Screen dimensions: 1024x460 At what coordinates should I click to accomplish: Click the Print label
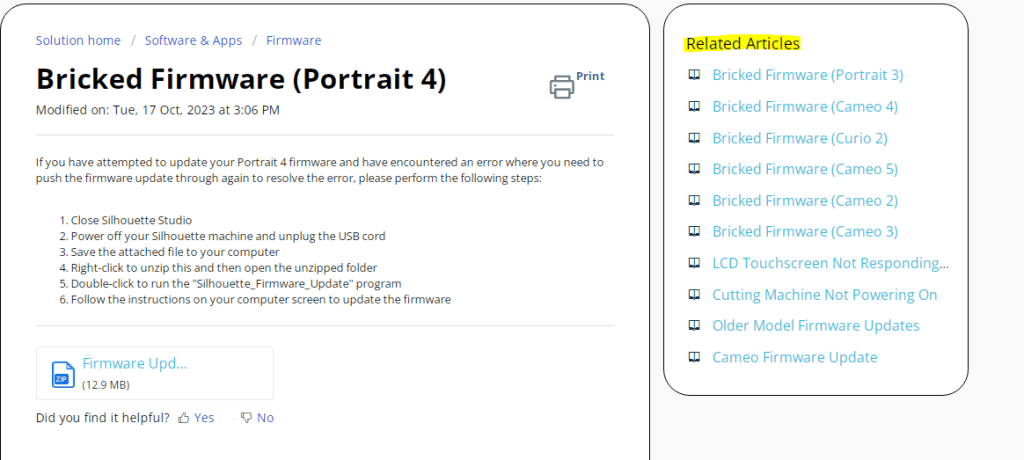pos(590,76)
